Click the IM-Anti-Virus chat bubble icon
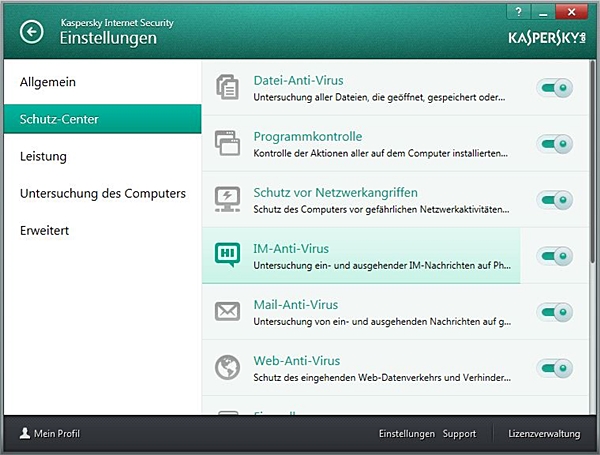Screen dimensions: 600x455 pyautogui.click(x=227, y=254)
